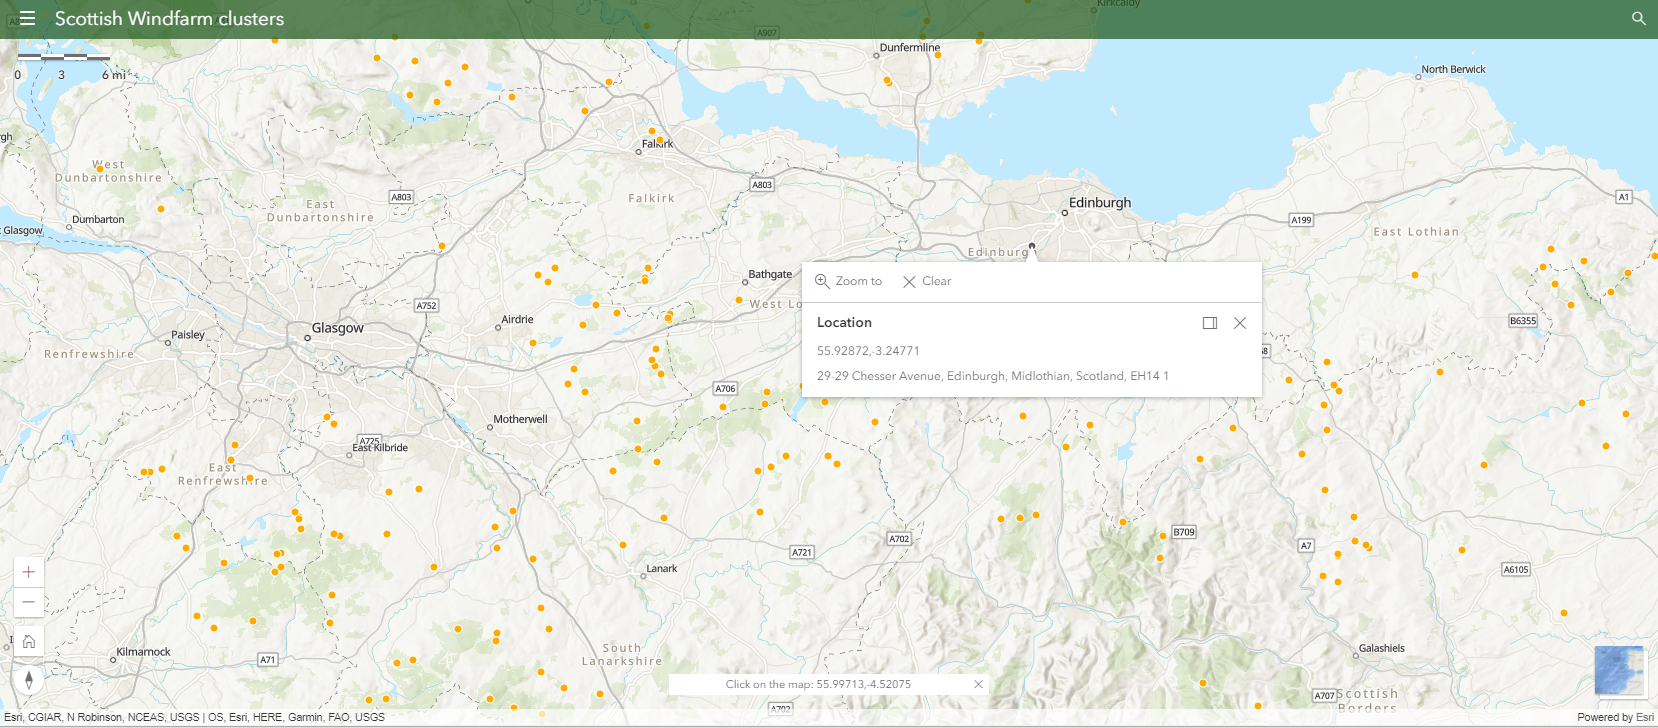Click the Dumbarton town label
Viewport: 1658px width, 728px height.
[x=98, y=219]
